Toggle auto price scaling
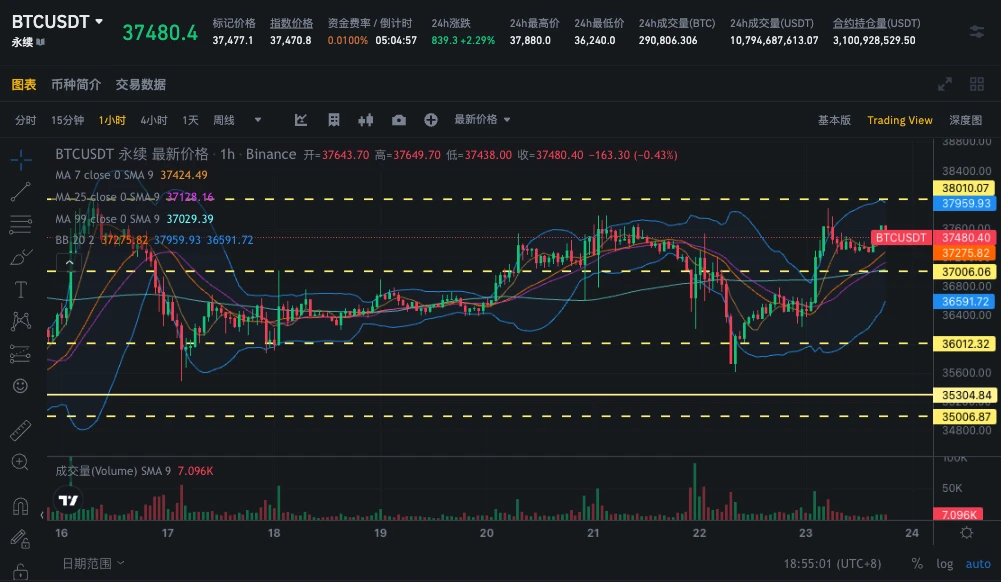Screen dimensions: 1001x582 (978, 564)
